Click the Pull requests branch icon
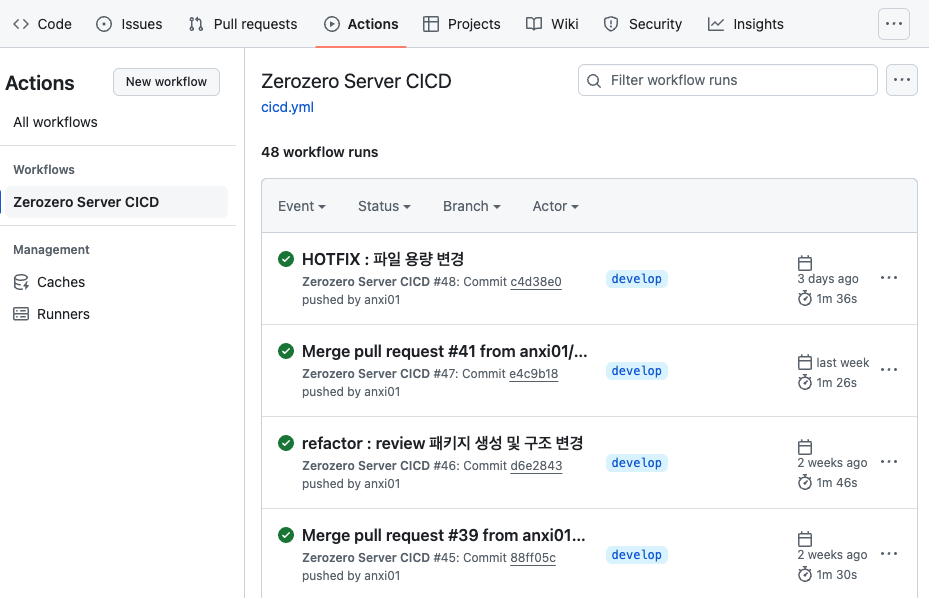This screenshot has width=929, height=598. (196, 24)
